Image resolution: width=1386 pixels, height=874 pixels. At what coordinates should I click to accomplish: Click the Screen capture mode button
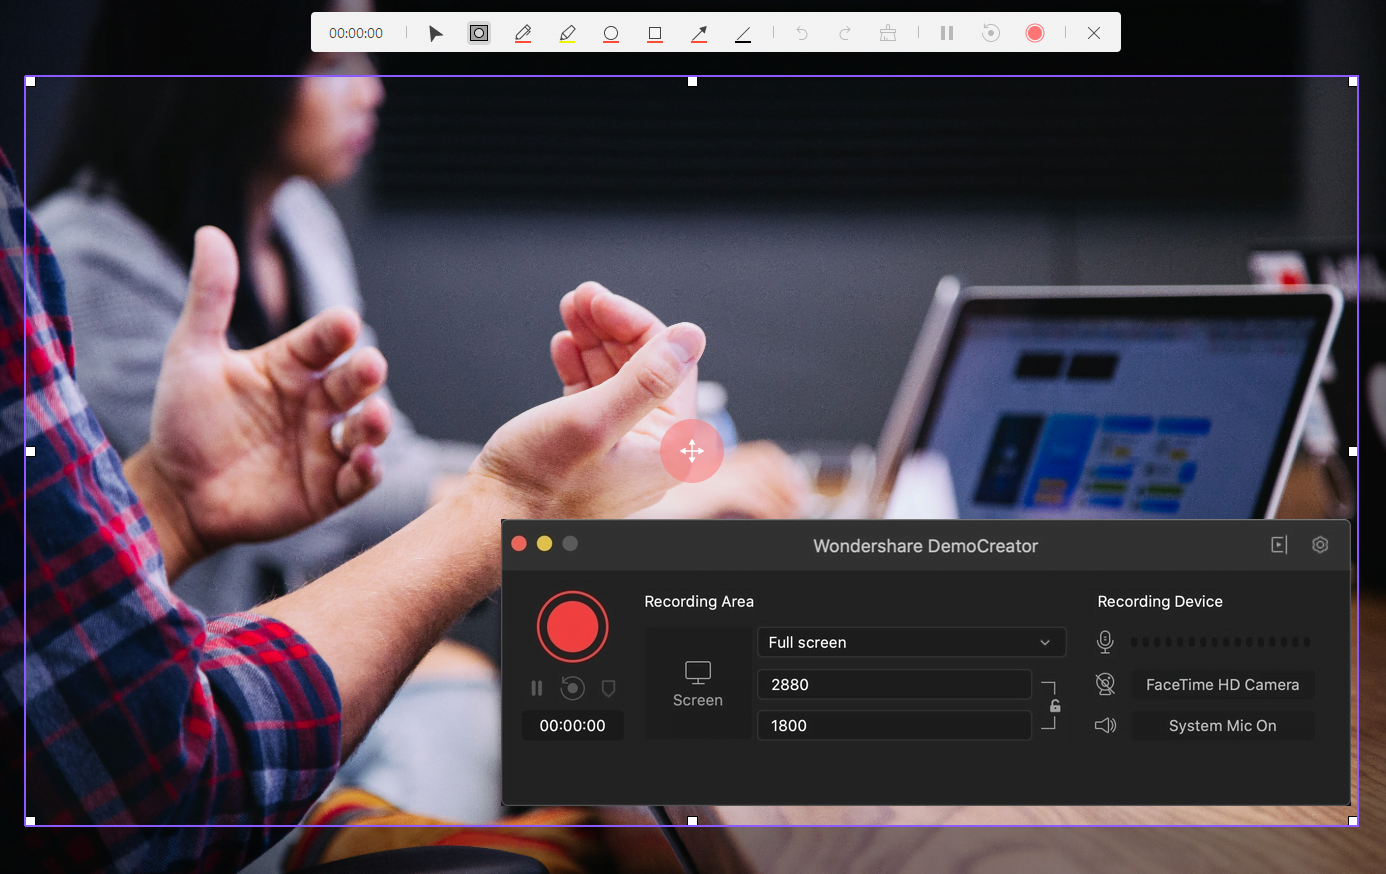pos(698,684)
